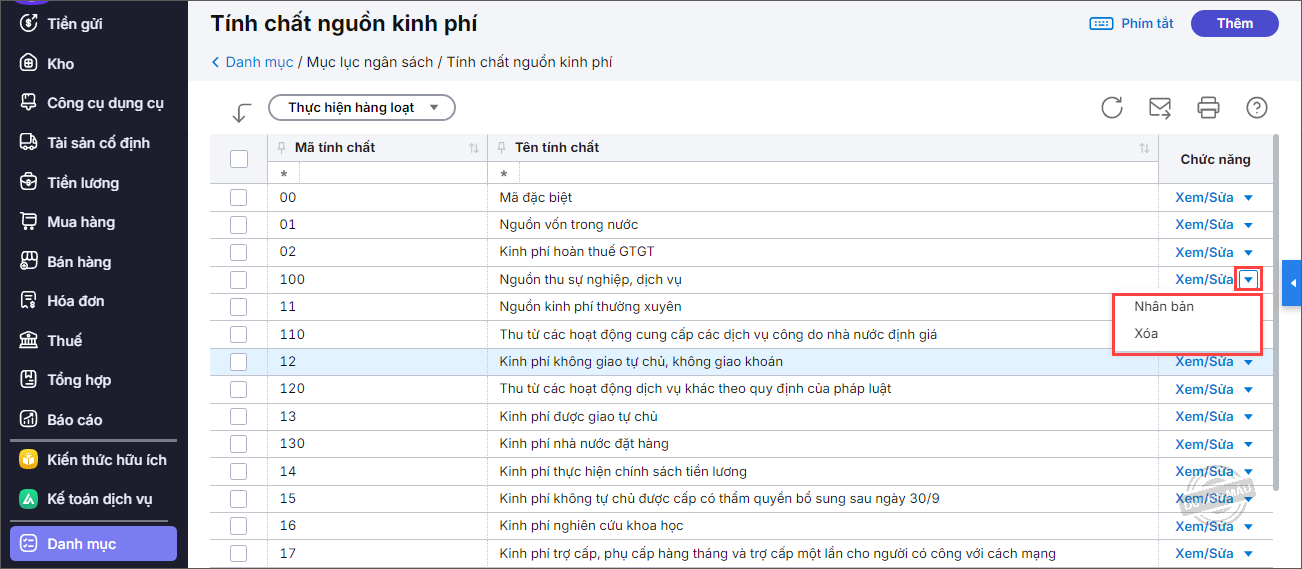Check the row for code 12

[x=238, y=362]
